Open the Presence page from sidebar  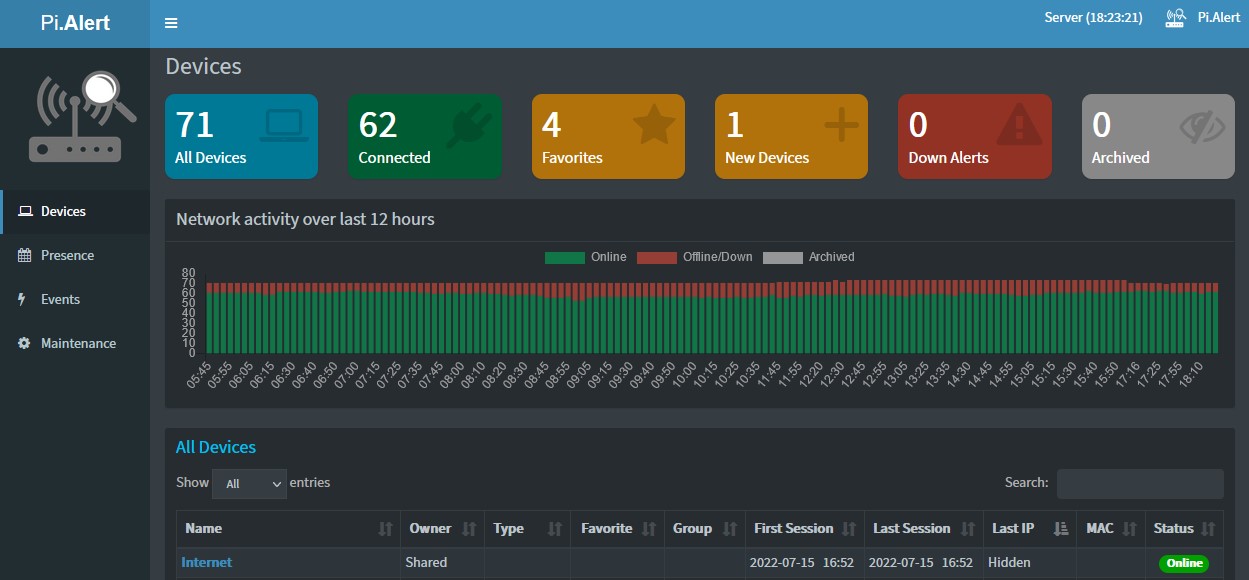click(x=67, y=255)
